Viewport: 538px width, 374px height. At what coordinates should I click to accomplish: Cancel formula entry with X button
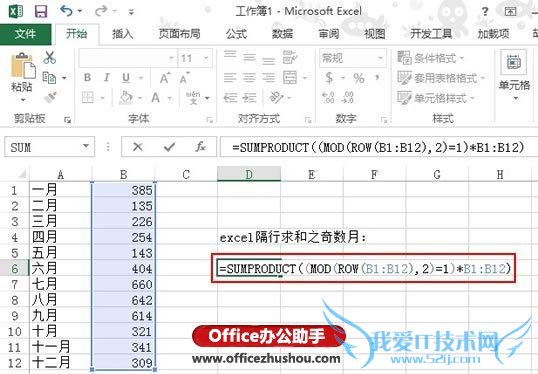[x=138, y=147]
